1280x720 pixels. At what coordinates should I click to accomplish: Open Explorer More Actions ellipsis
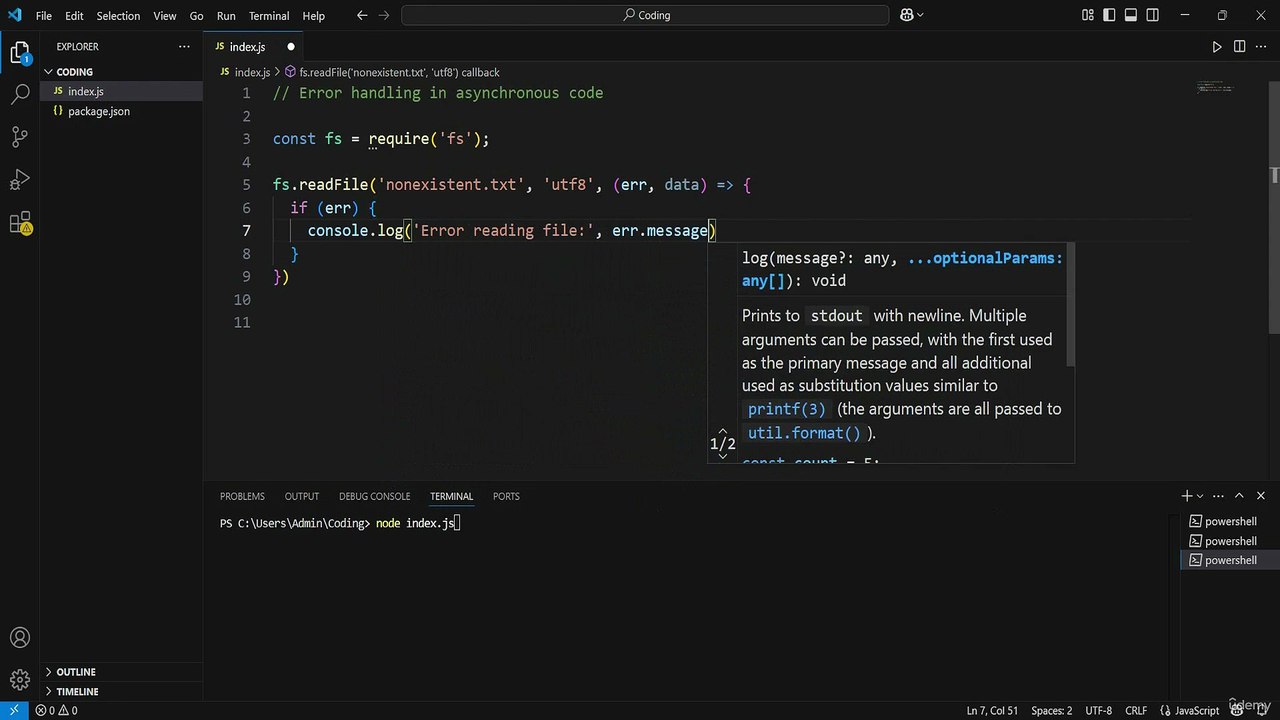[184, 47]
